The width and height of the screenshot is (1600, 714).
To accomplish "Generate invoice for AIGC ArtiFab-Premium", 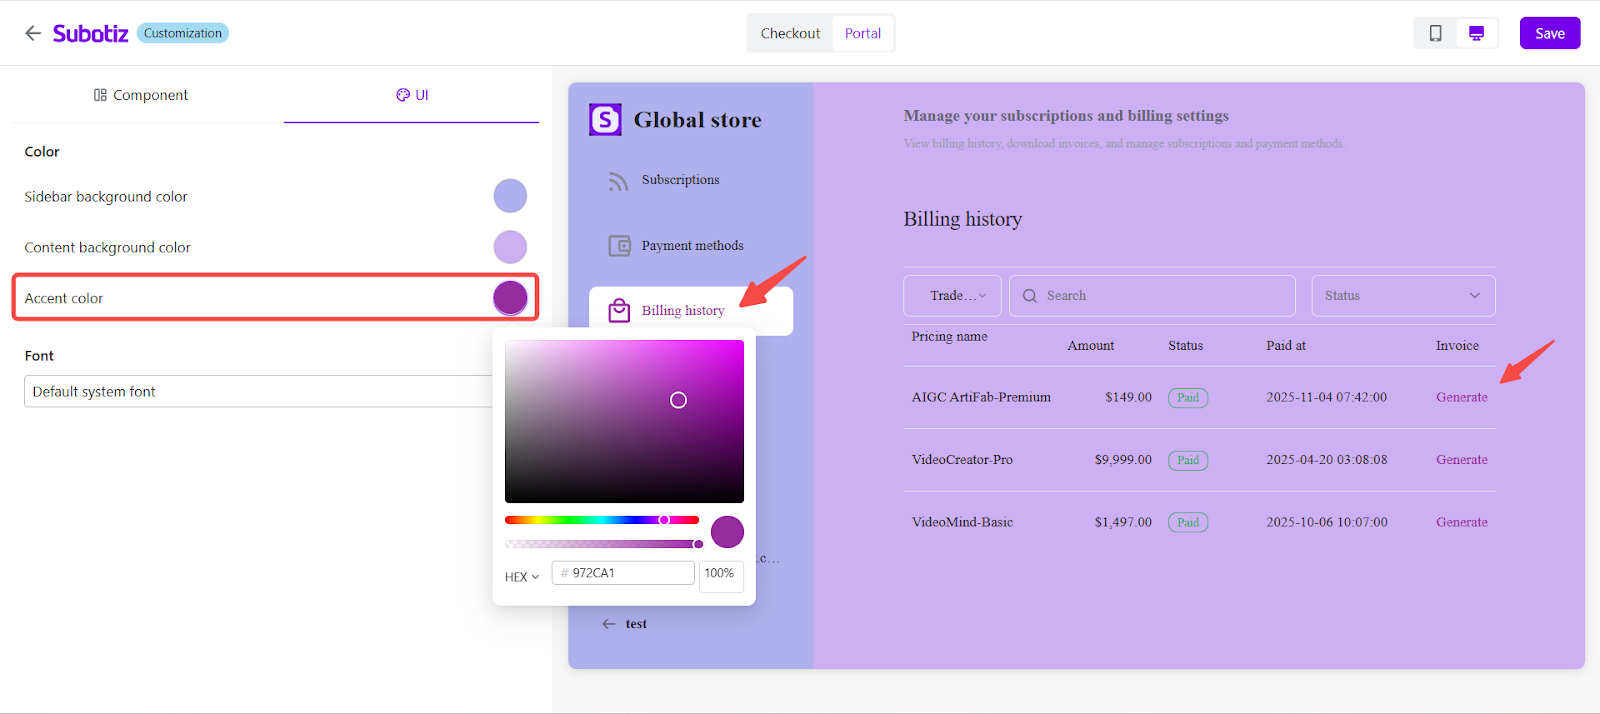I will point(1461,397).
